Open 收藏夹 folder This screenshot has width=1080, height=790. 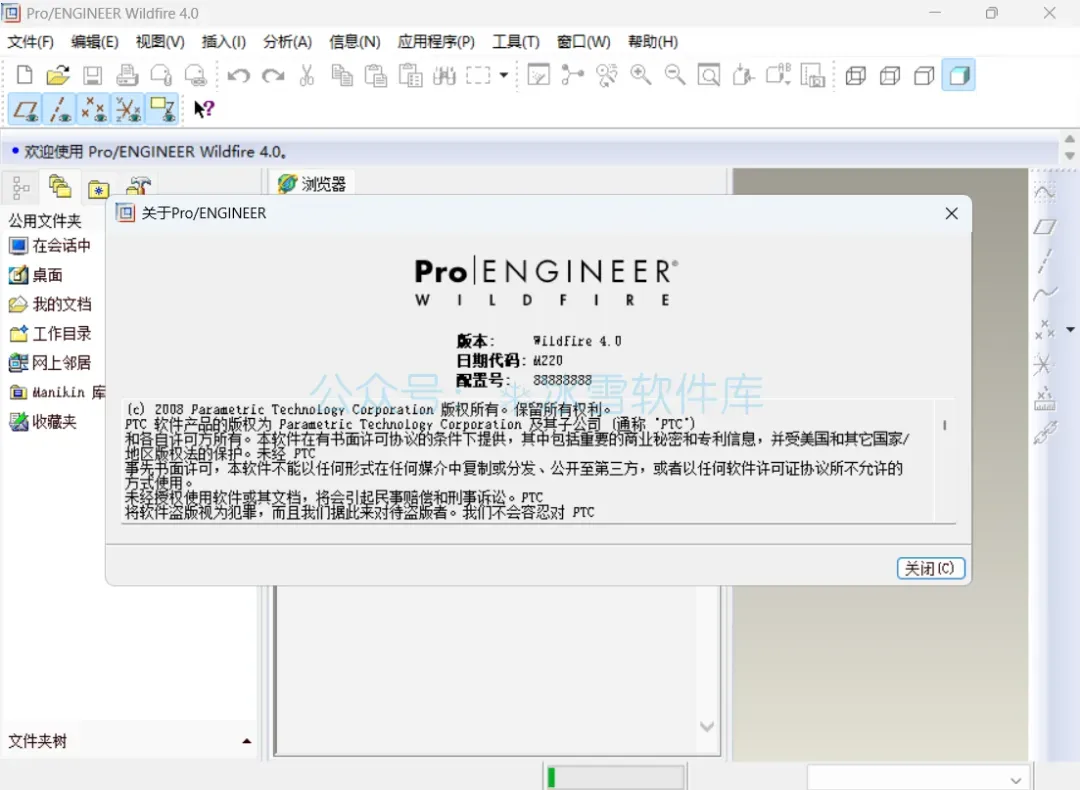click(43, 422)
